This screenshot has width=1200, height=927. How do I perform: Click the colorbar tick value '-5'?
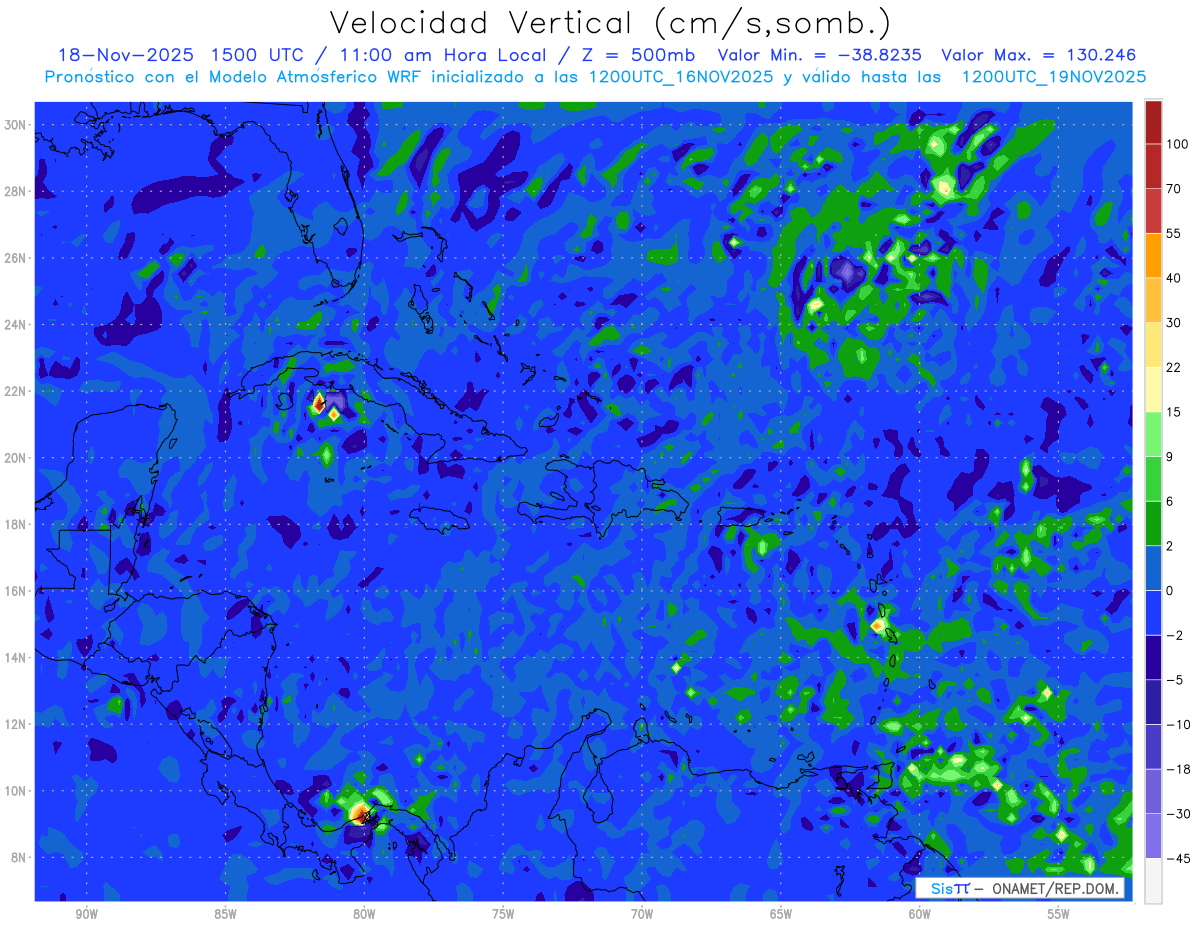coord(1174,680)
